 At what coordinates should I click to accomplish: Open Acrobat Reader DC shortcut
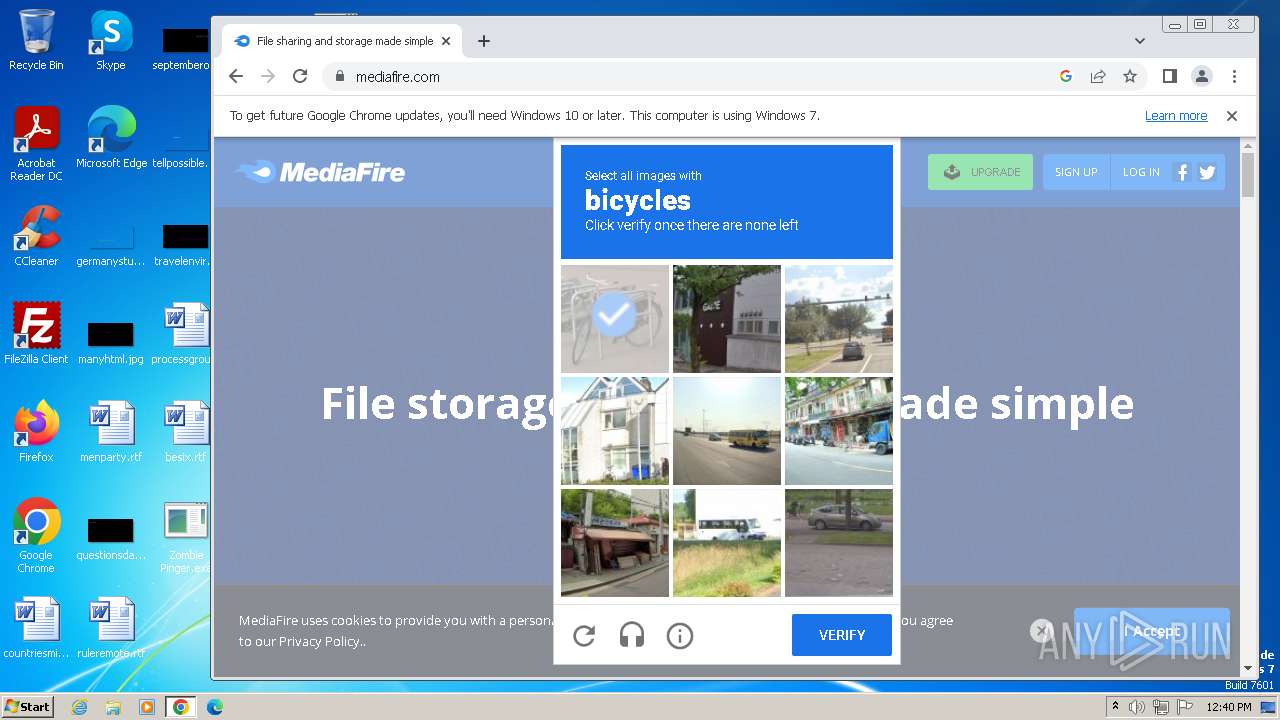(x=36, y=145)
